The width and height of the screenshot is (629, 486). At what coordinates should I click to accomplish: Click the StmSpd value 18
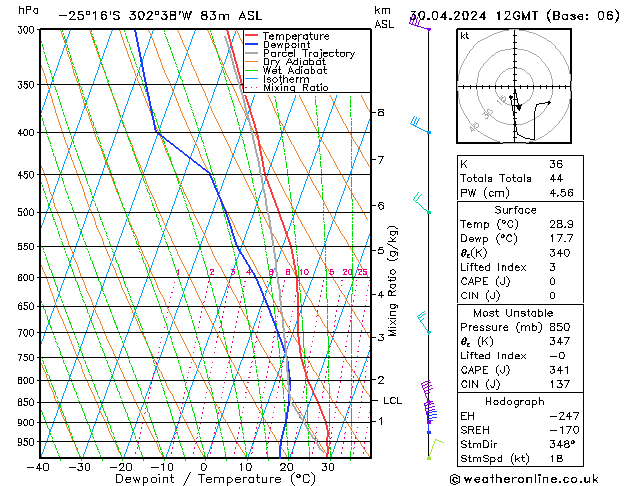(556, 458)
